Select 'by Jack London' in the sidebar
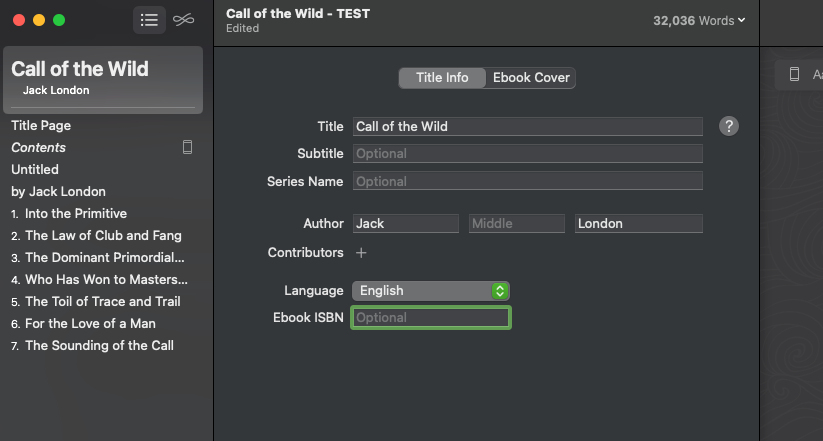Screen dimensions: 823x441 coord(58,192)
